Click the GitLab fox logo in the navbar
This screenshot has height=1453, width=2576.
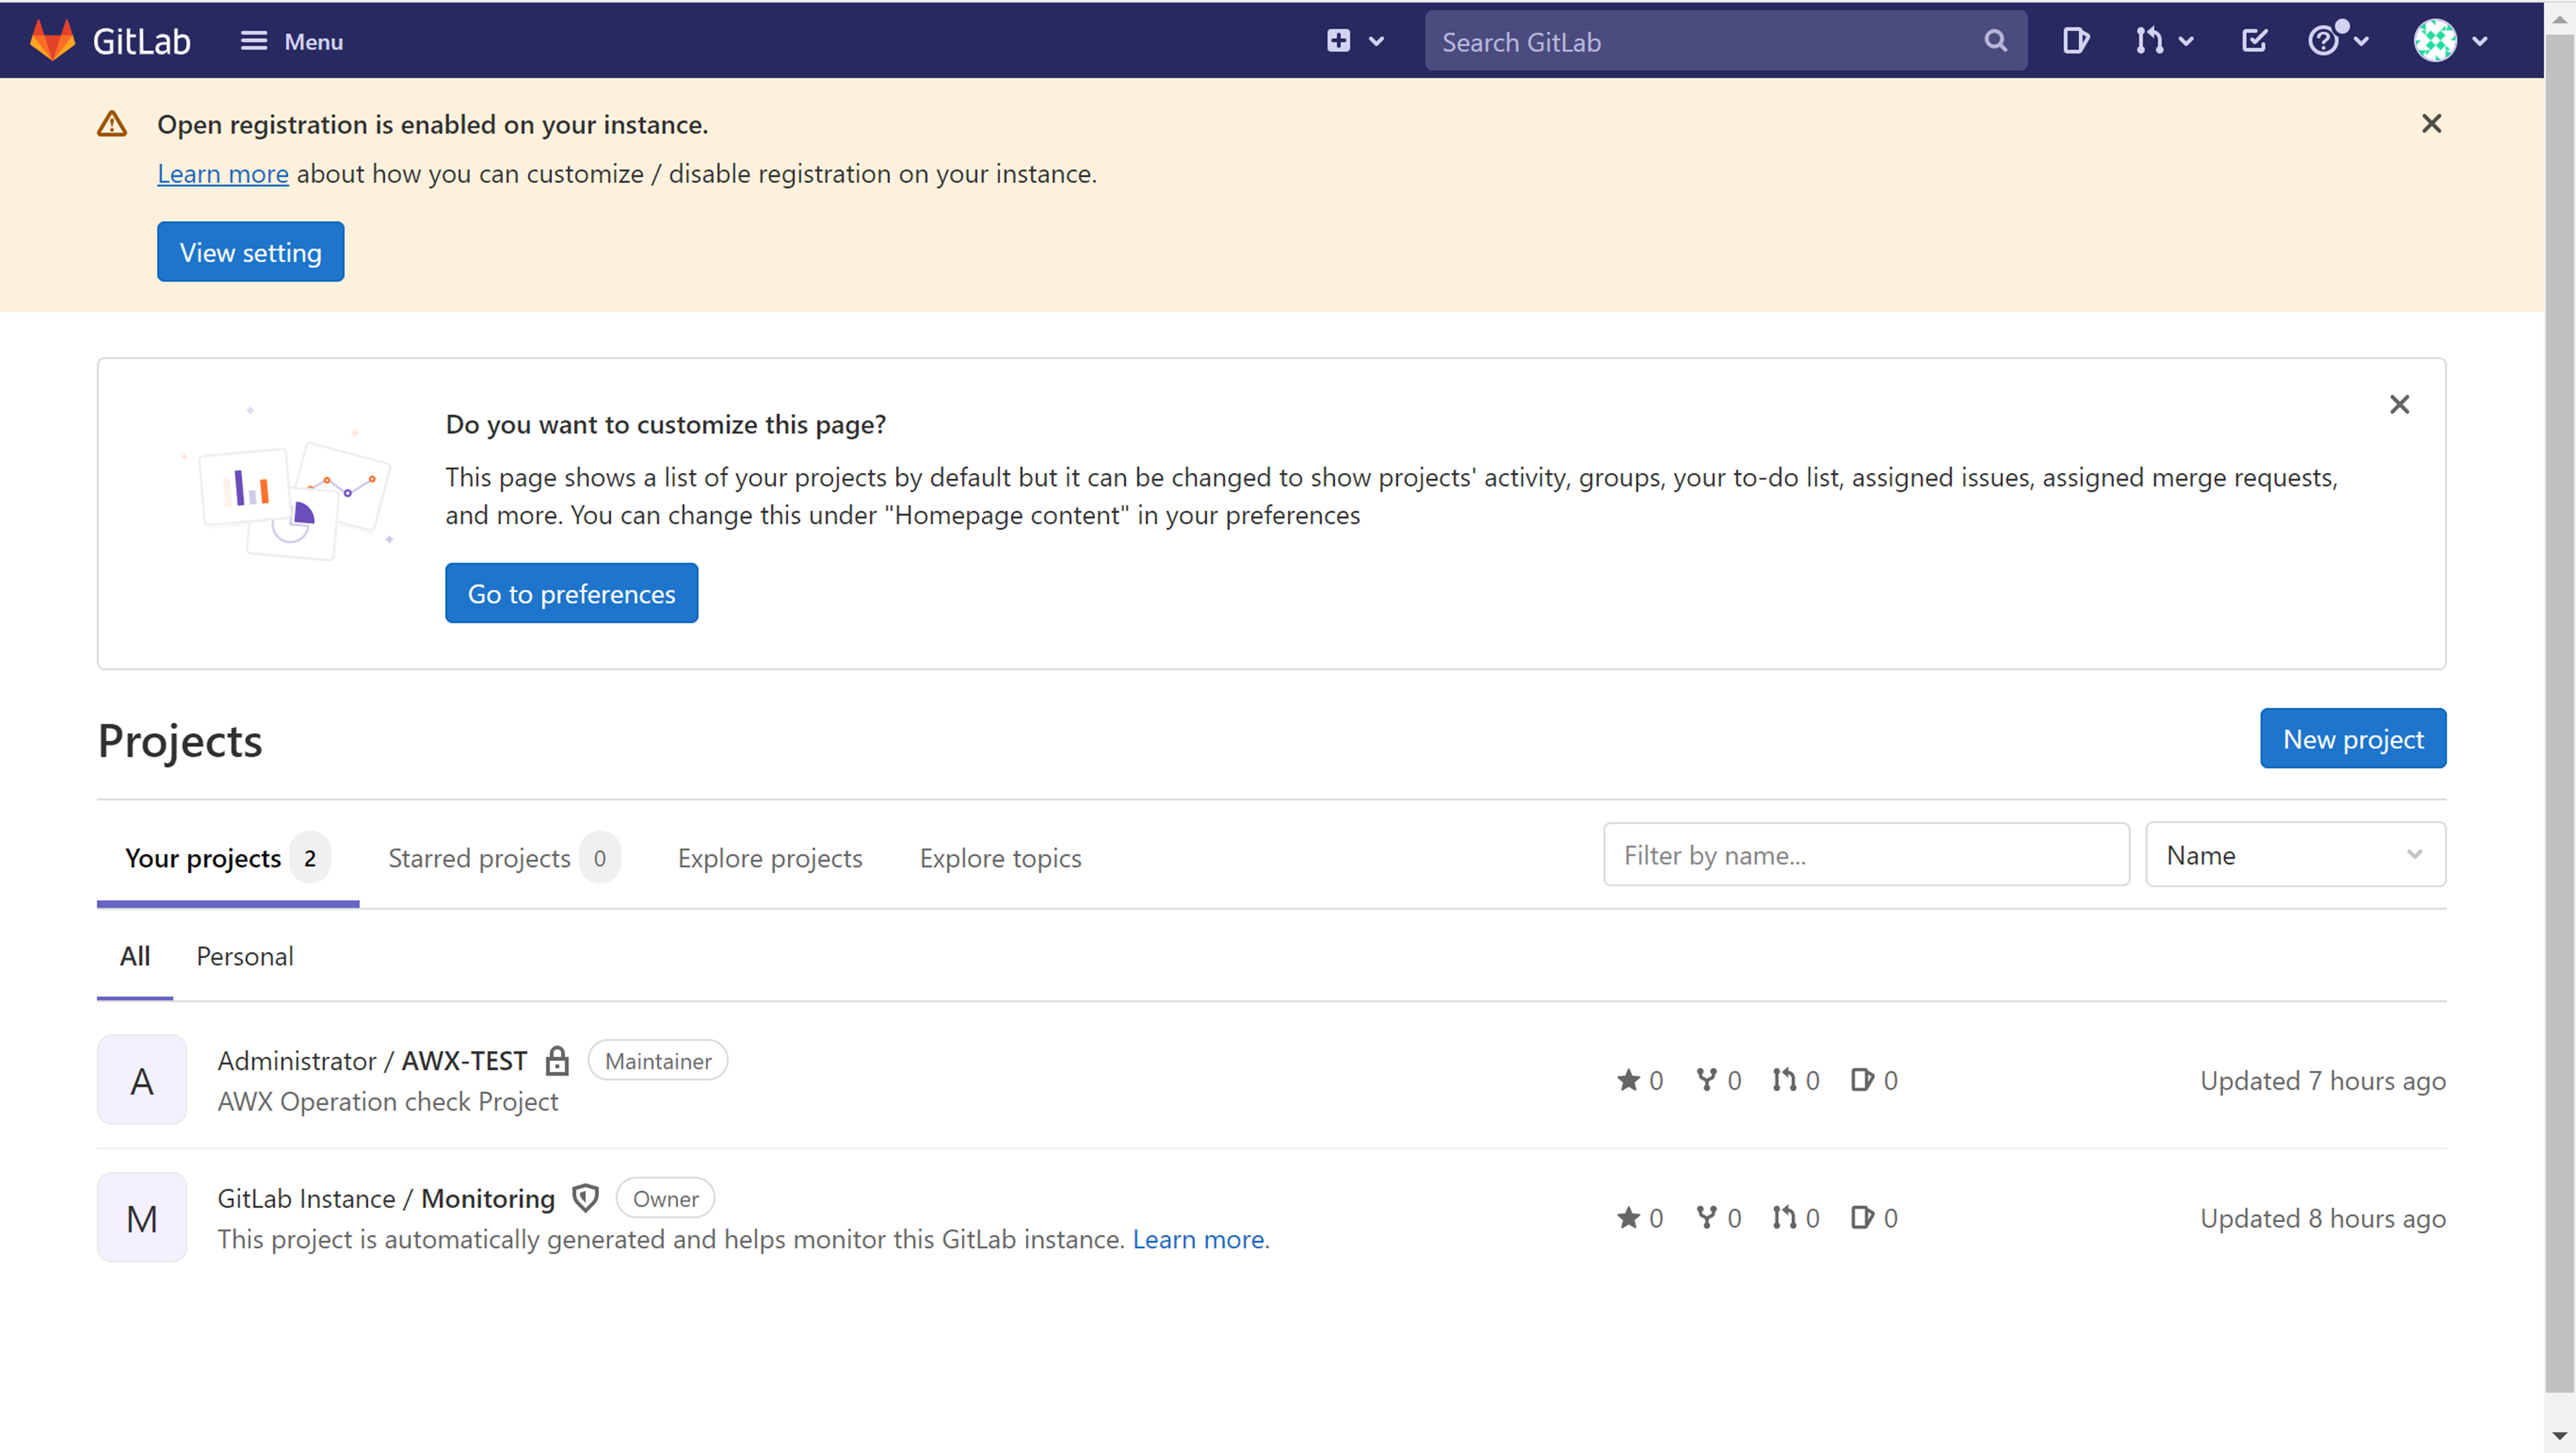[x=52, y=40]
